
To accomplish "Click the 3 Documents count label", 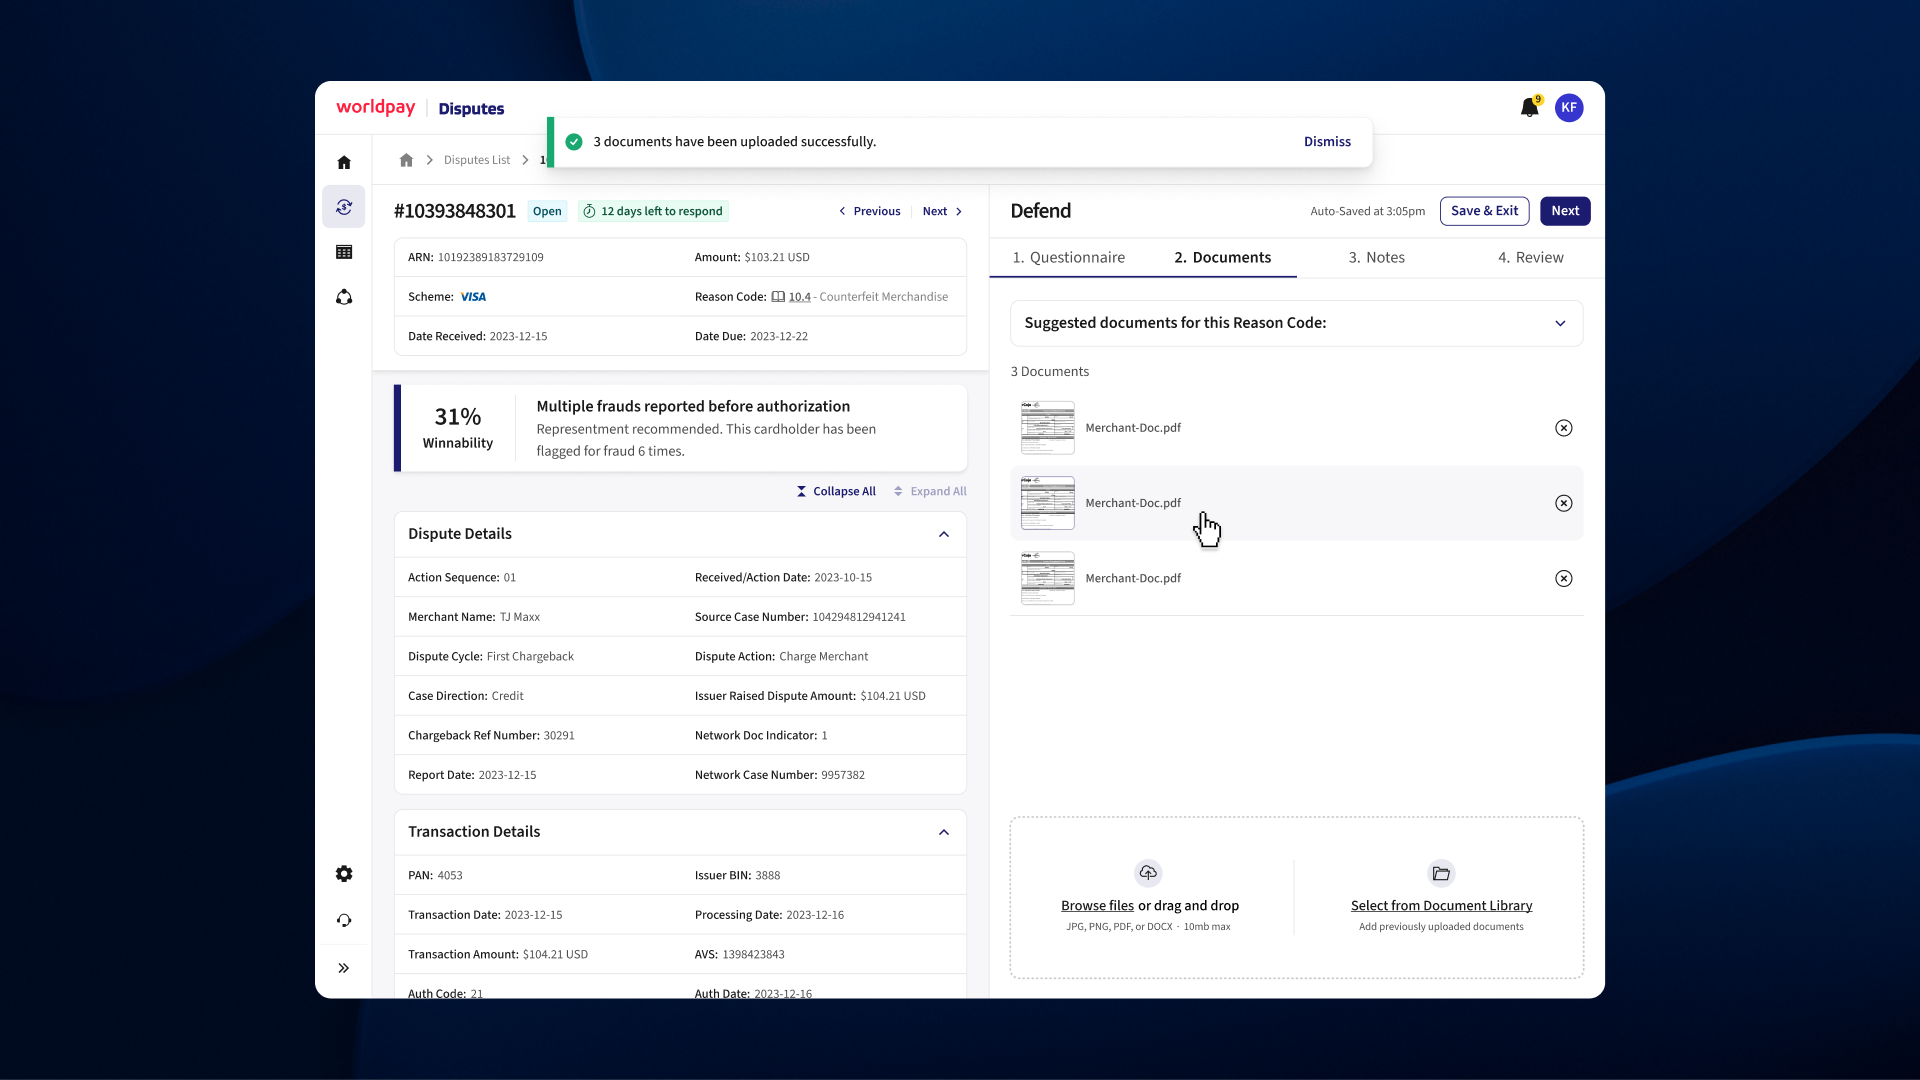I will click(x=1049, y=371).
